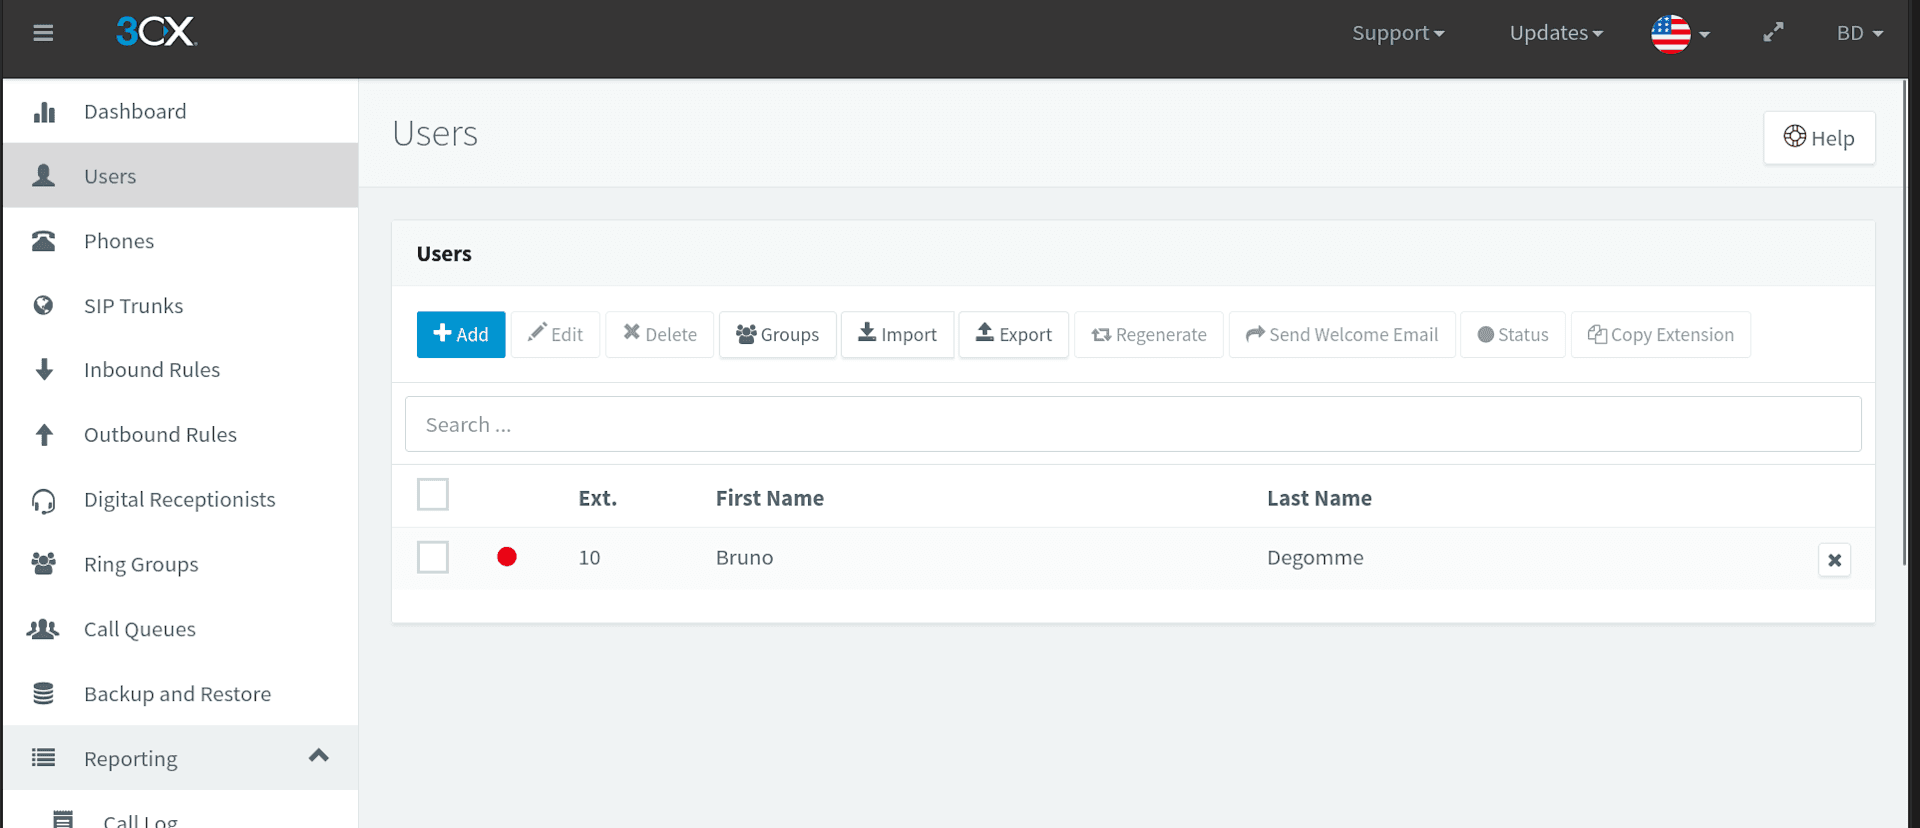Click the Backup and Restore database icon
Screen dimensions: 1920x828
click(44, 694)
